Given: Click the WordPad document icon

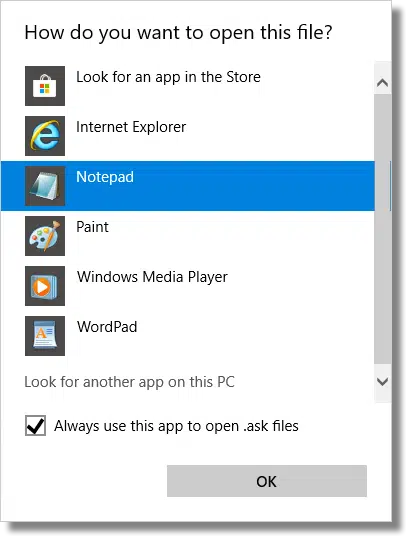Looking at the screenshot, I should point(45,336).
